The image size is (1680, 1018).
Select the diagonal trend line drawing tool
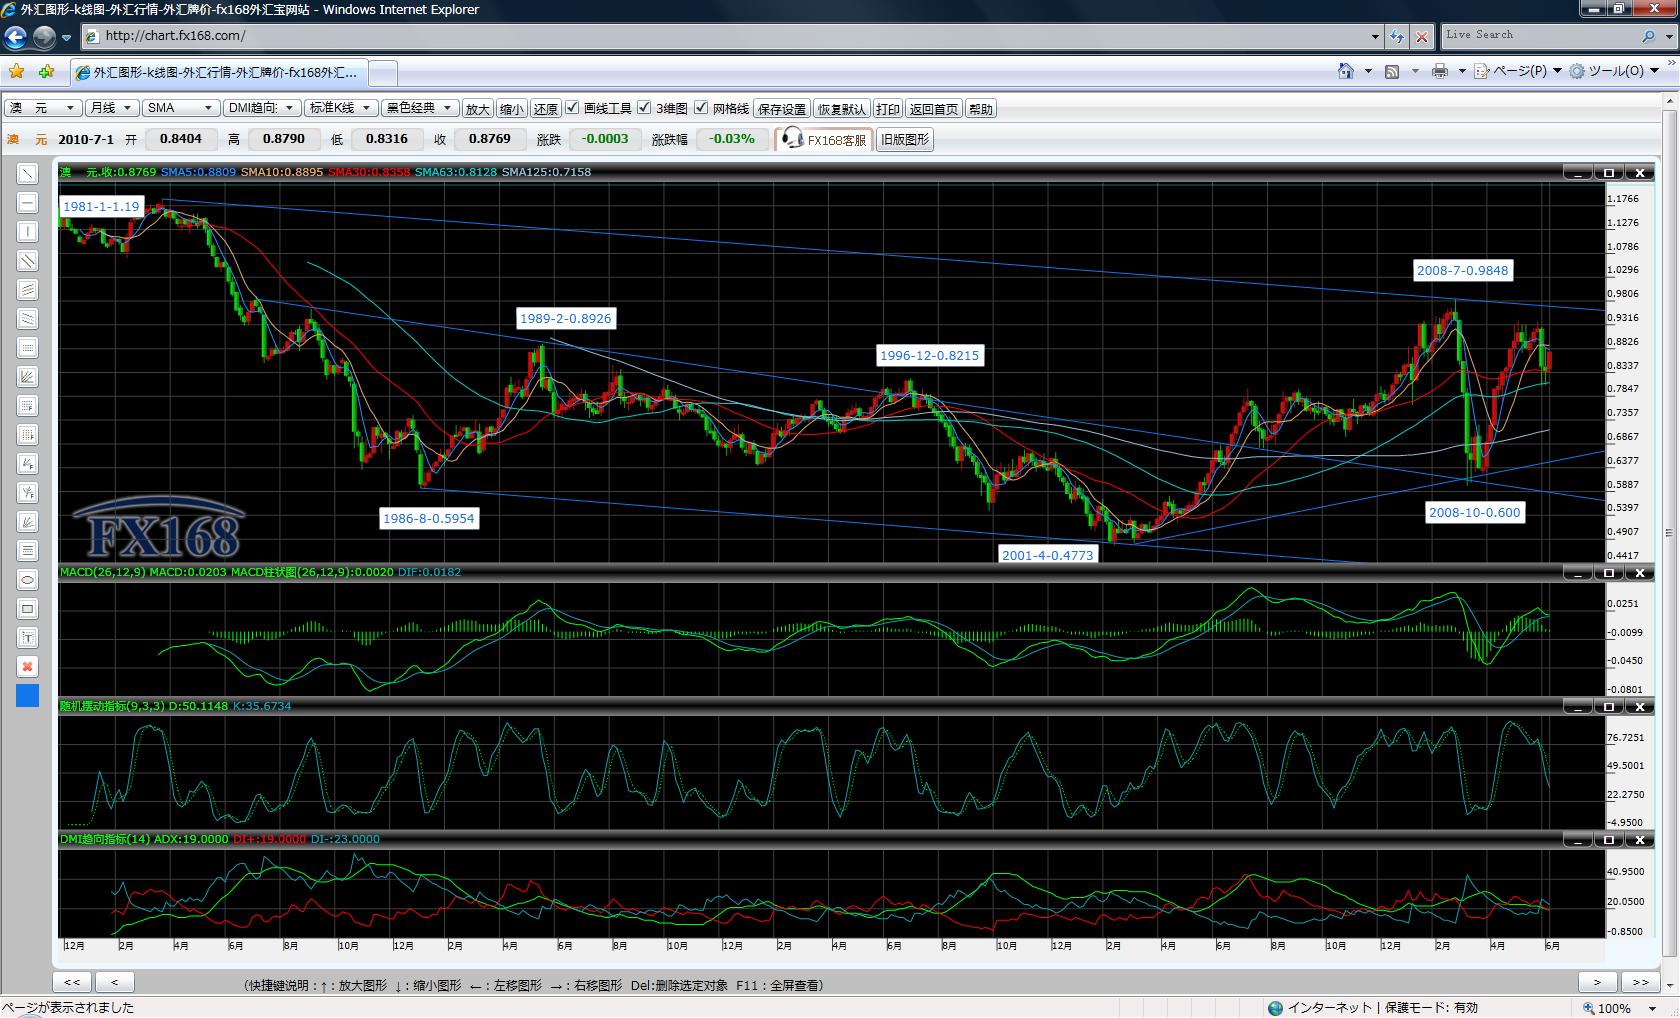28,174
